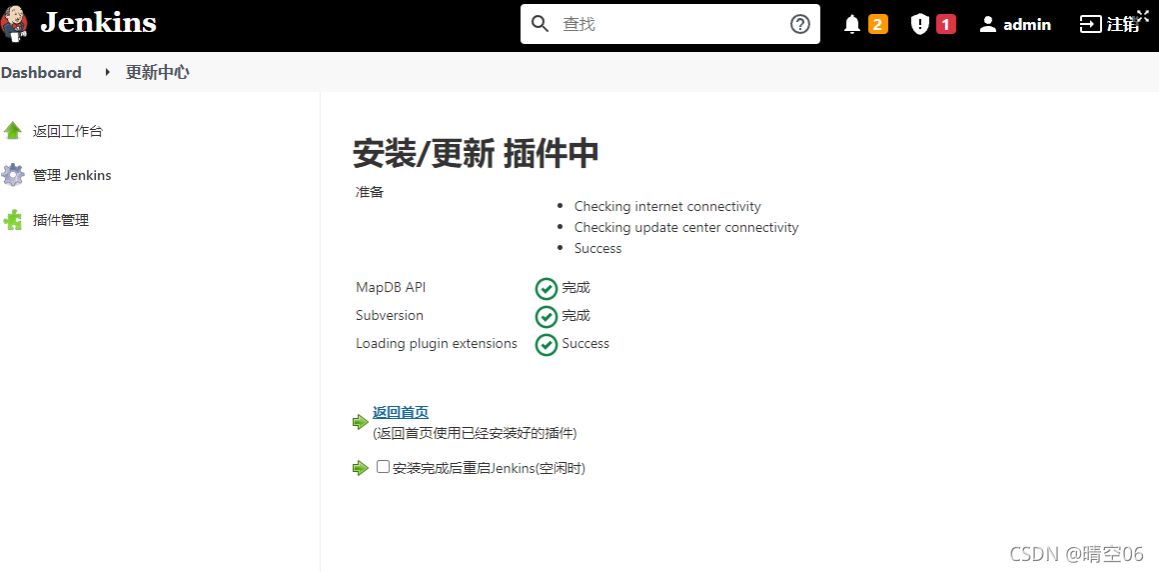Open 插件管理 sidebar link
The height and width of the screenshot is (572, 1159).
61,220
